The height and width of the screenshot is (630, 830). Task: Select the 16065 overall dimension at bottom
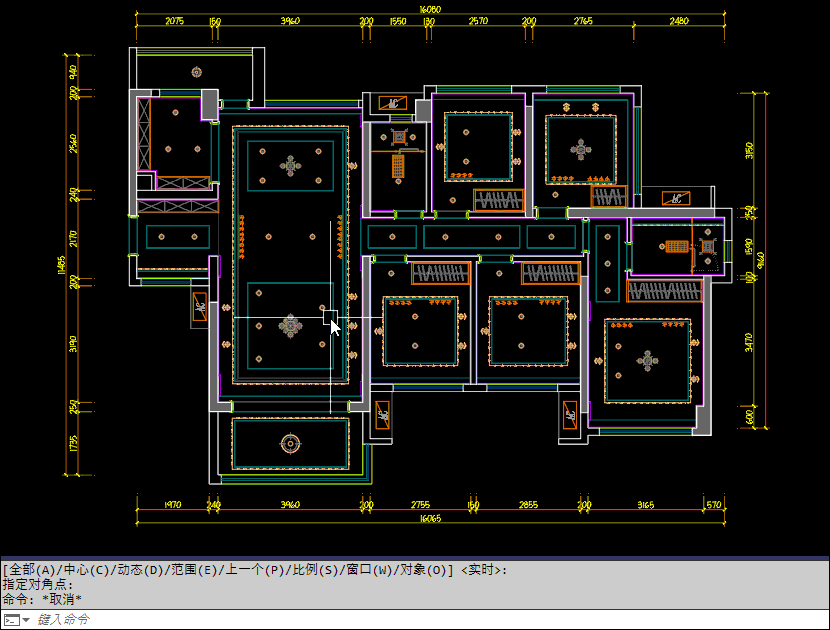429,519
